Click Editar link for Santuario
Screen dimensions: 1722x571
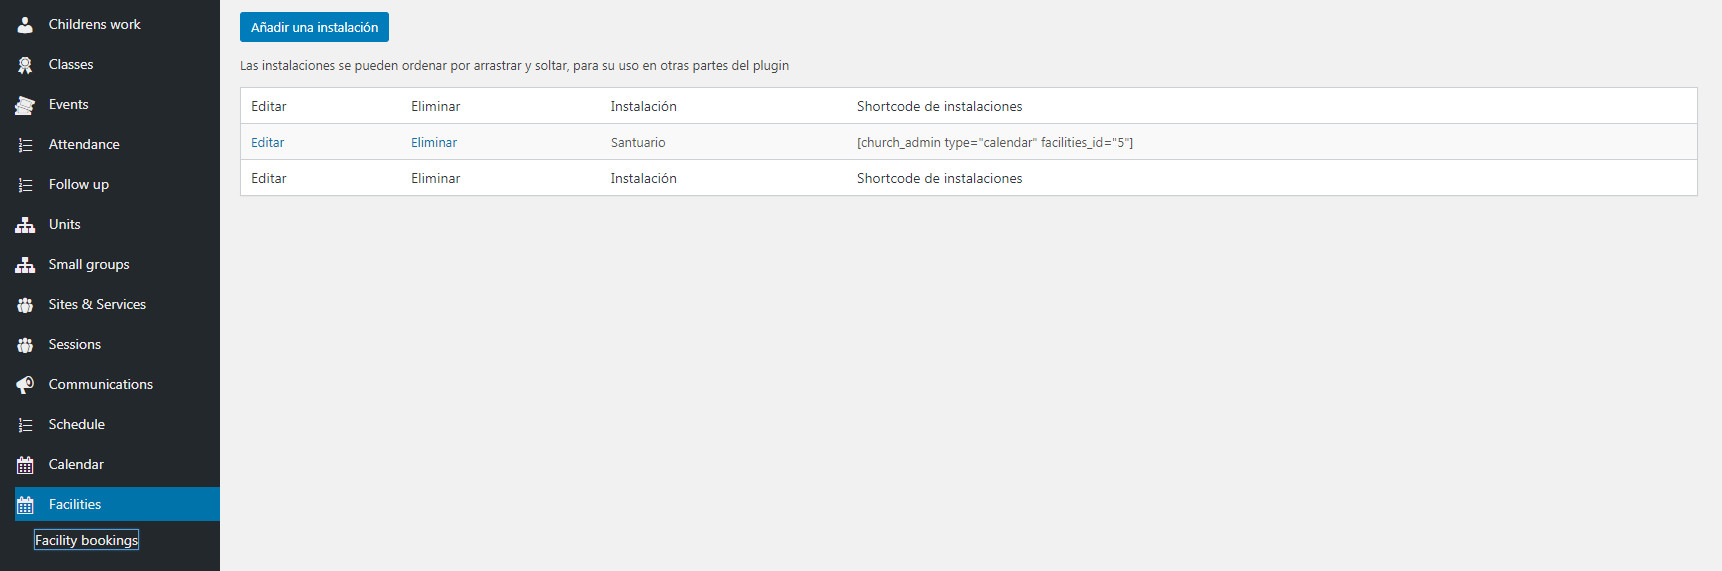[x=267, y=142]
